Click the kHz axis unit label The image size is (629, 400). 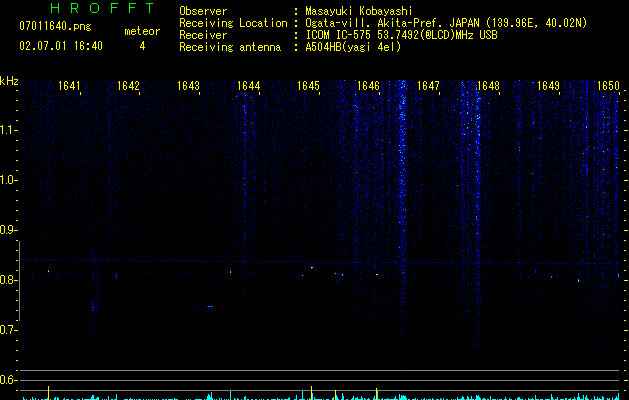tap(9, 81)
